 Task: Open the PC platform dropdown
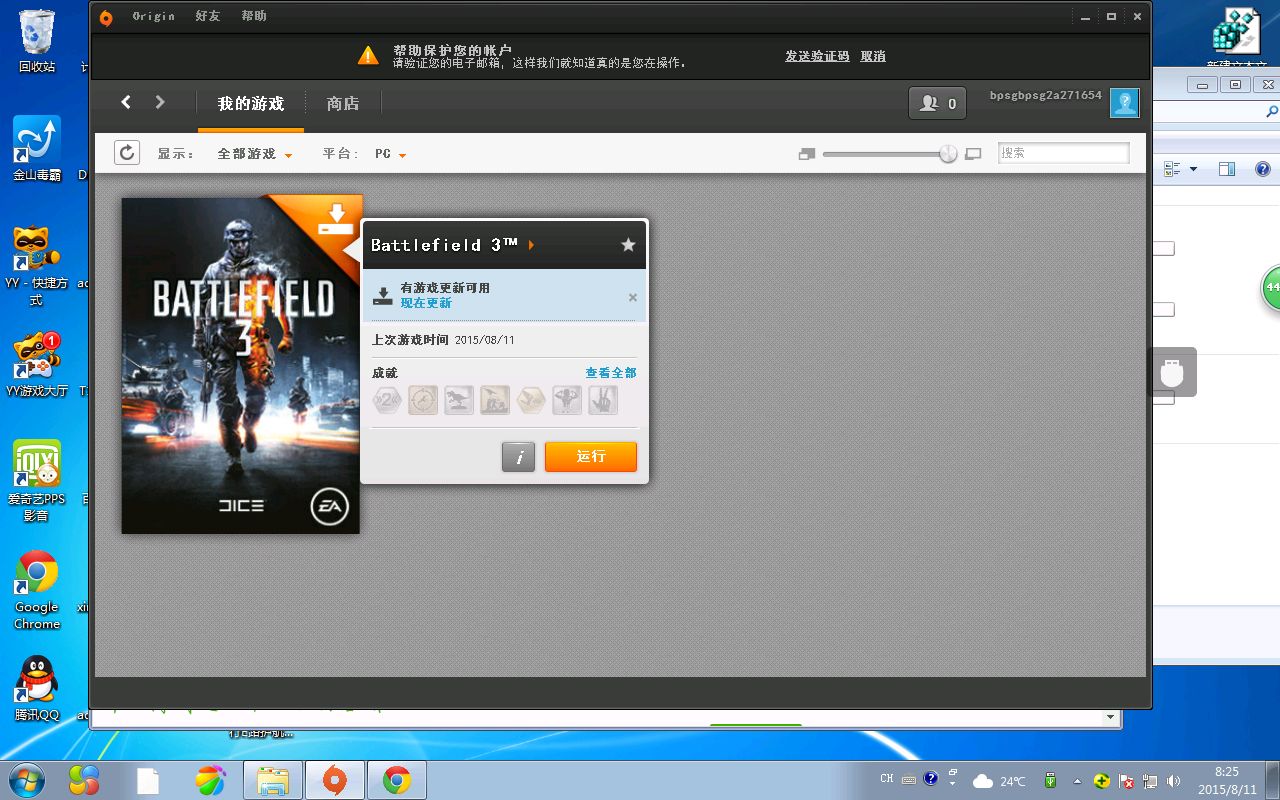coord(391,154)
